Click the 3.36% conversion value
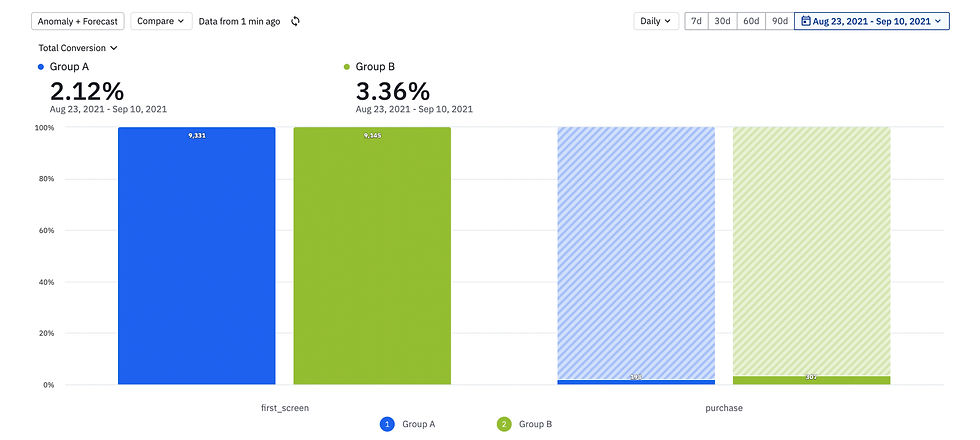 [x=393, y=92]
